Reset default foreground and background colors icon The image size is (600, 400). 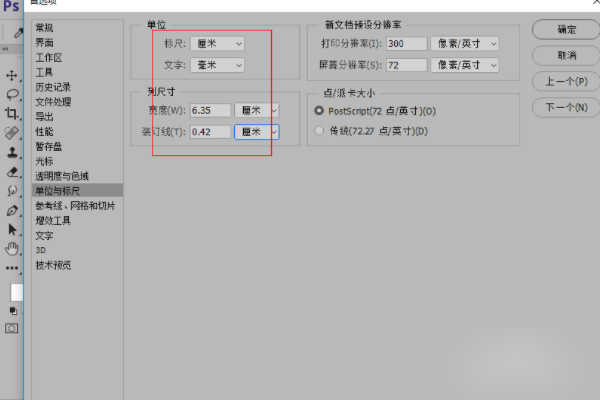tap(13, 311)
